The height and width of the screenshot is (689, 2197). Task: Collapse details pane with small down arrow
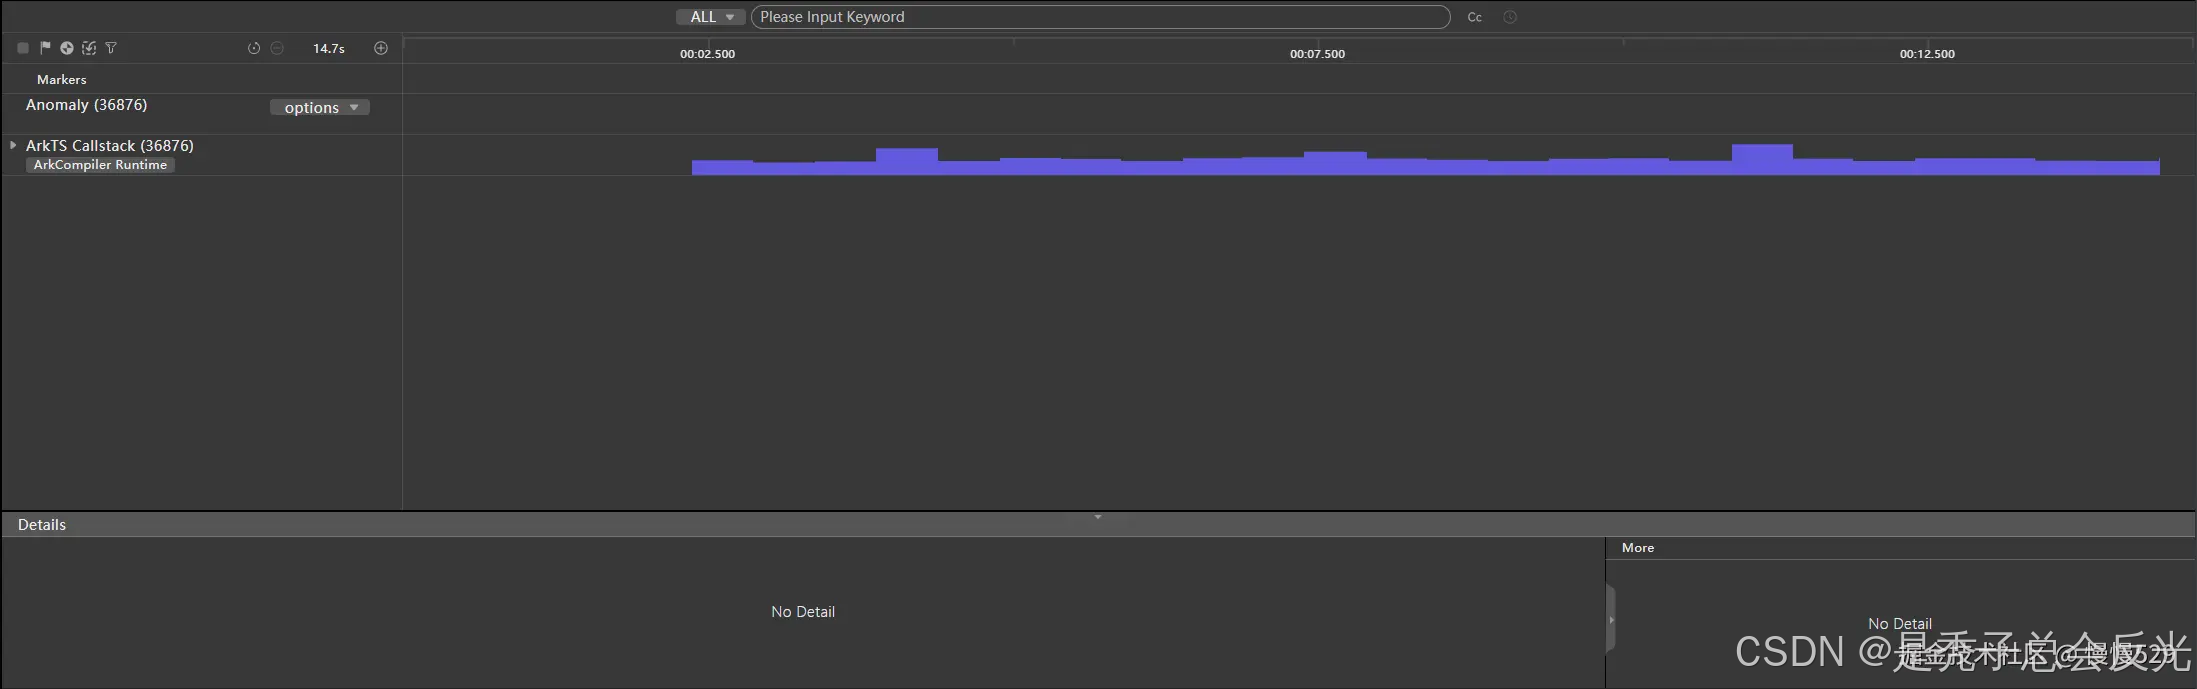[x=1098, y=517]
